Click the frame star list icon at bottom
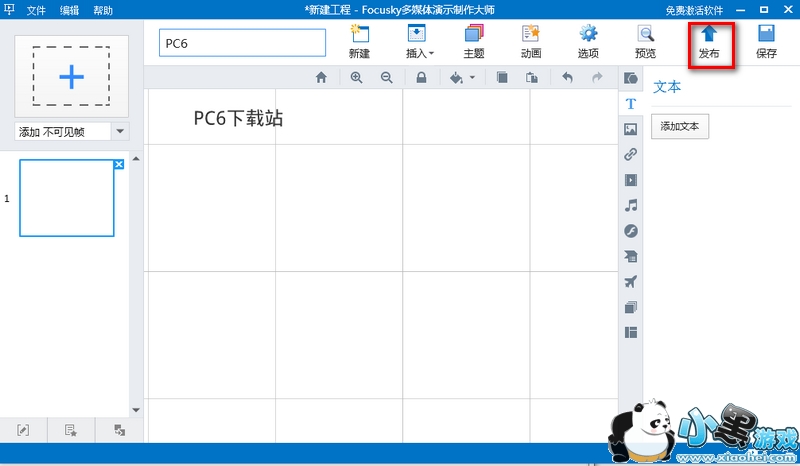 pos(70,430)
